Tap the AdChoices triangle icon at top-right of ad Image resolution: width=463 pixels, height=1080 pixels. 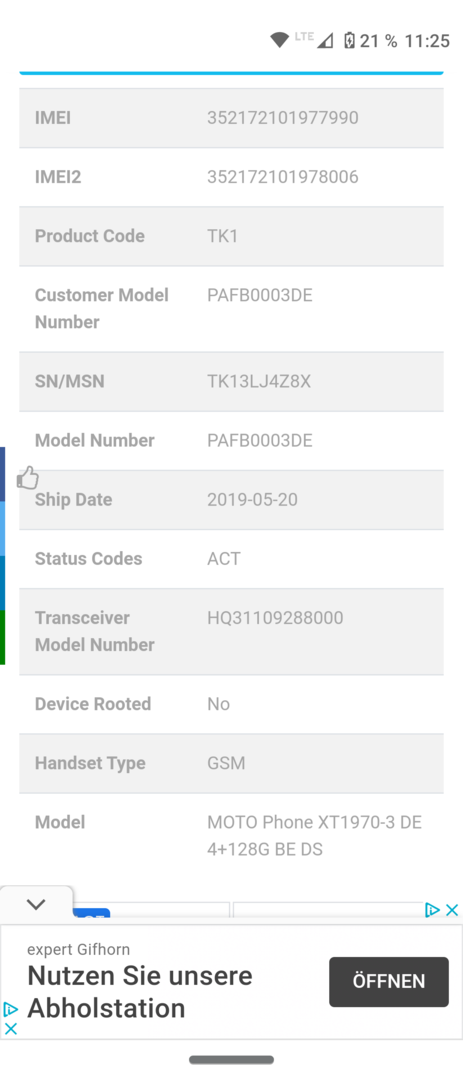(433, 910)
